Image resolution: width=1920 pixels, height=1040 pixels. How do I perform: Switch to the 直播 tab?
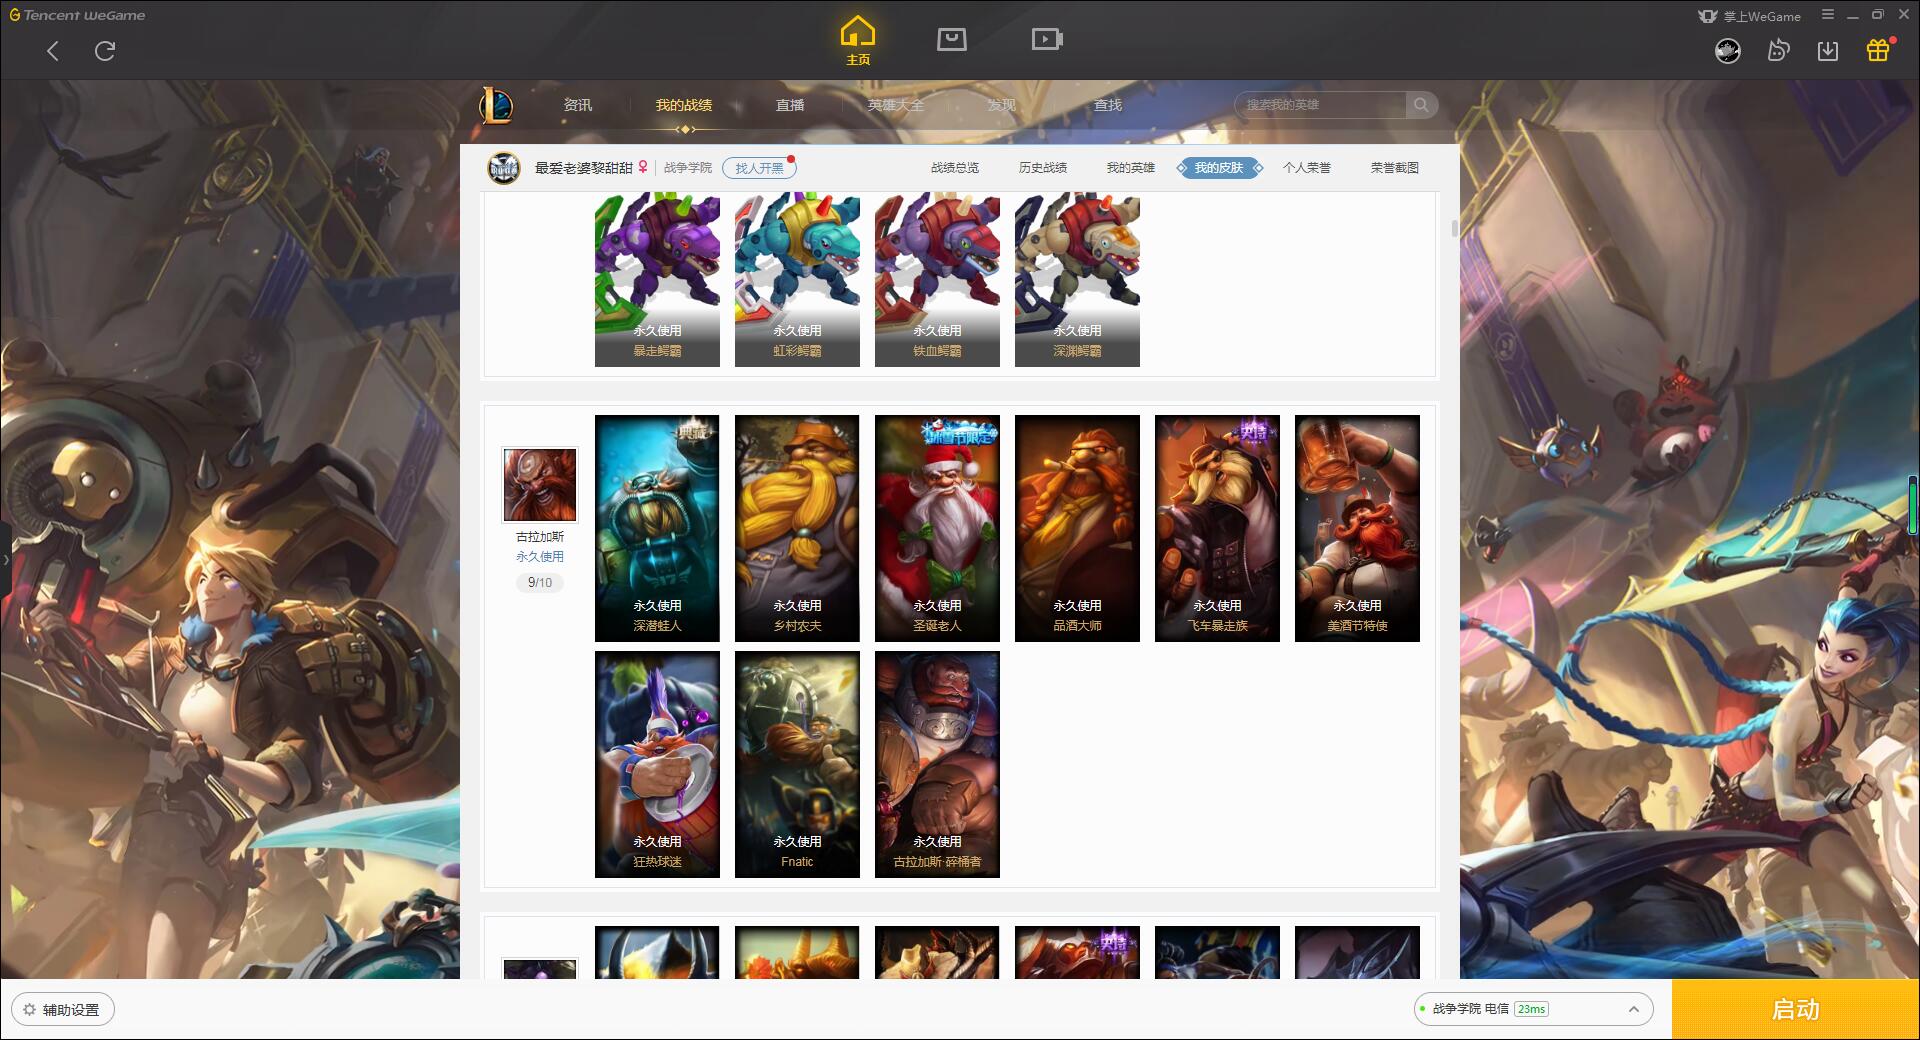pos(790,105)
